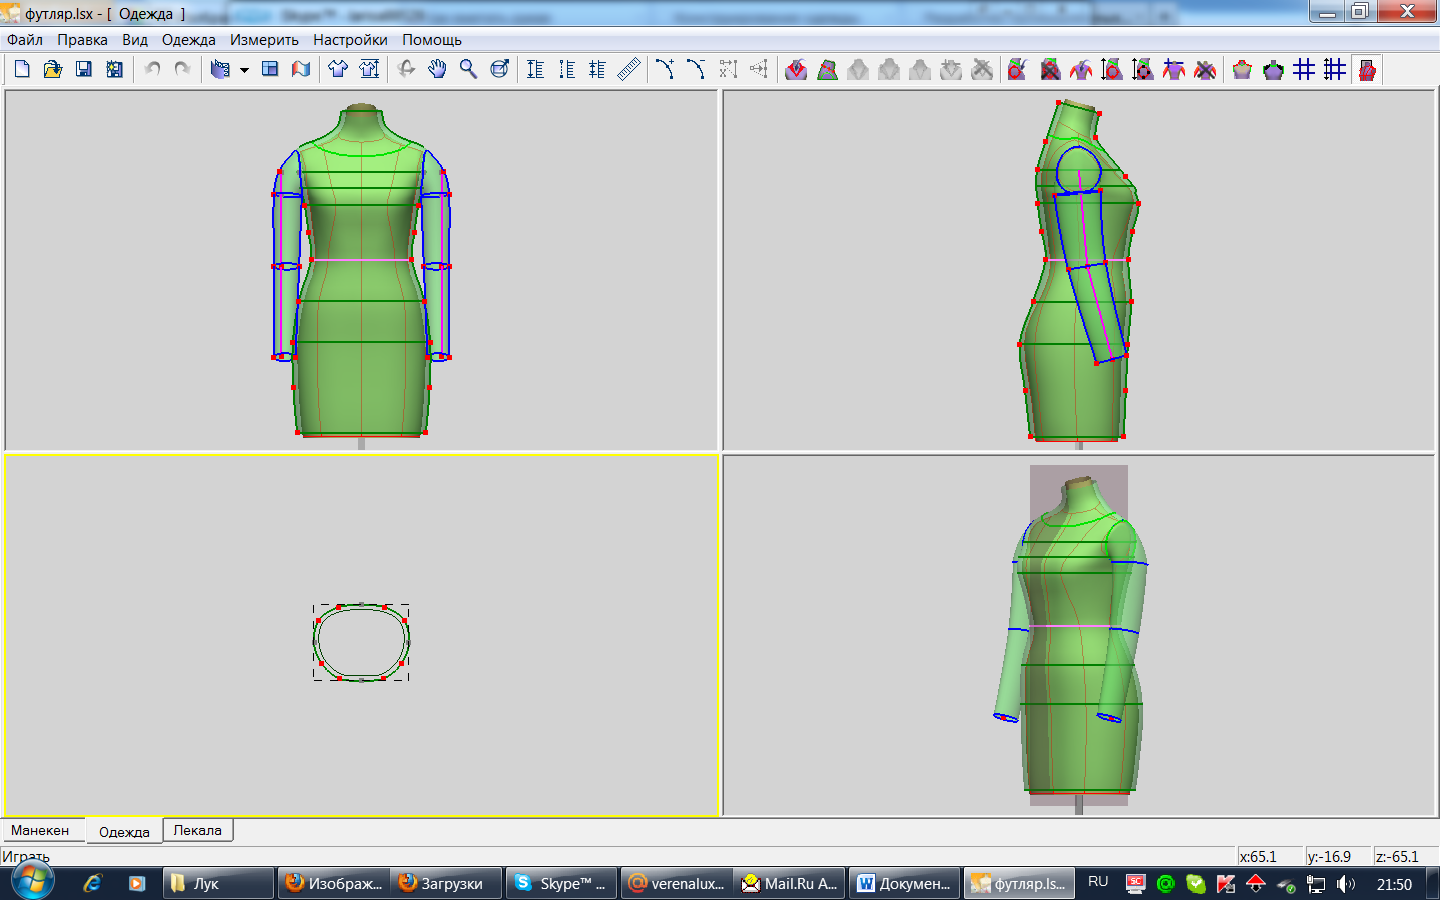1440x900 pixels.
Task: Click the remove curve point icon
Action: 696,69
